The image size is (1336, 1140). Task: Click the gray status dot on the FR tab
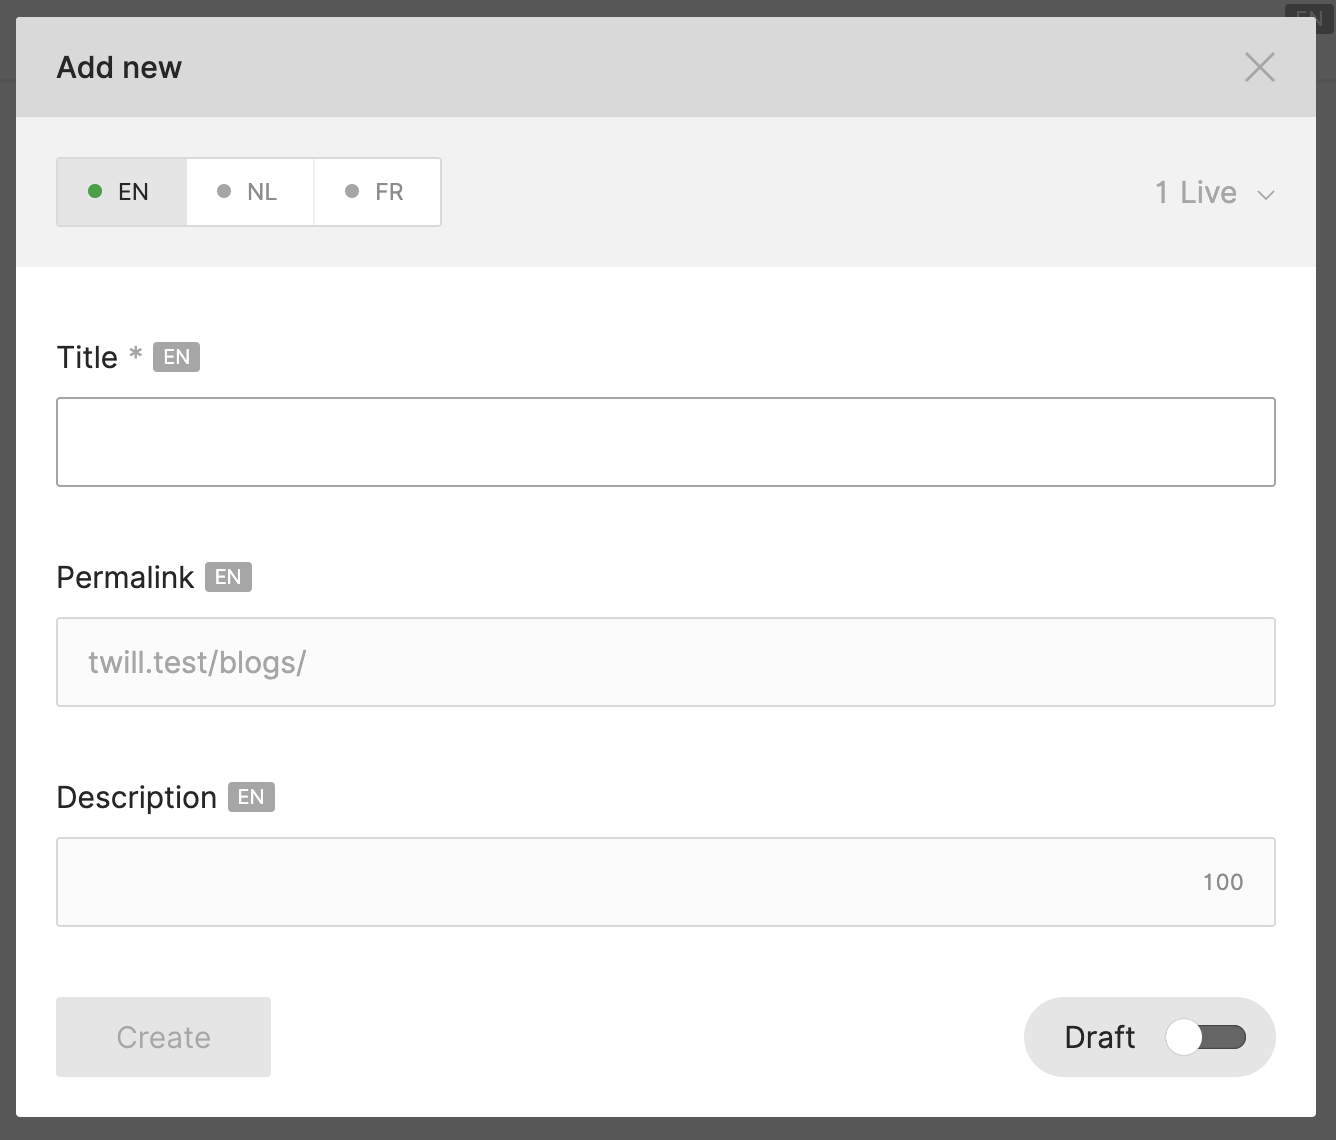tap(352, 191)
